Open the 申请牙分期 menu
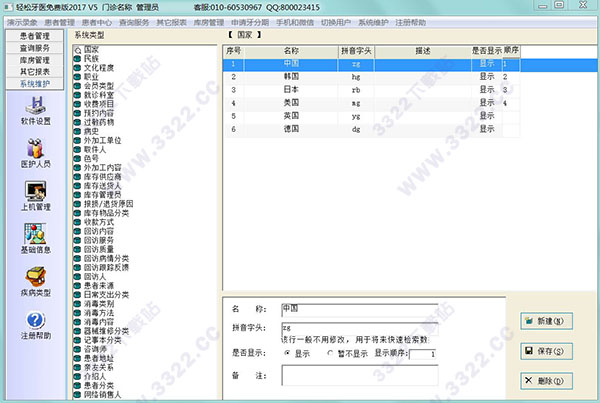 (250, 23)
